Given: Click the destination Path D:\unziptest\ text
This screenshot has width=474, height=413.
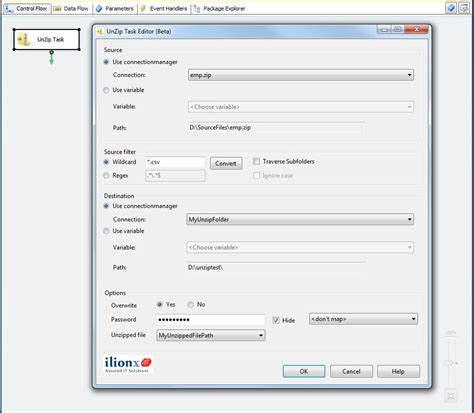Looking at the screenshot, I should point(205,267).
